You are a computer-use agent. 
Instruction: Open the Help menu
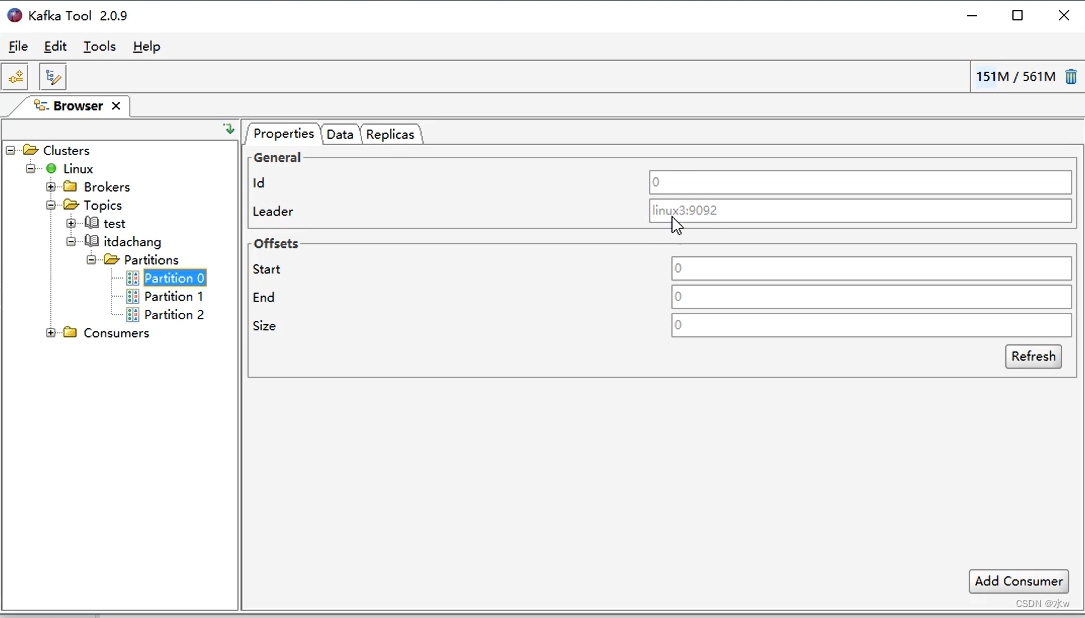click(x=147, y=46)
